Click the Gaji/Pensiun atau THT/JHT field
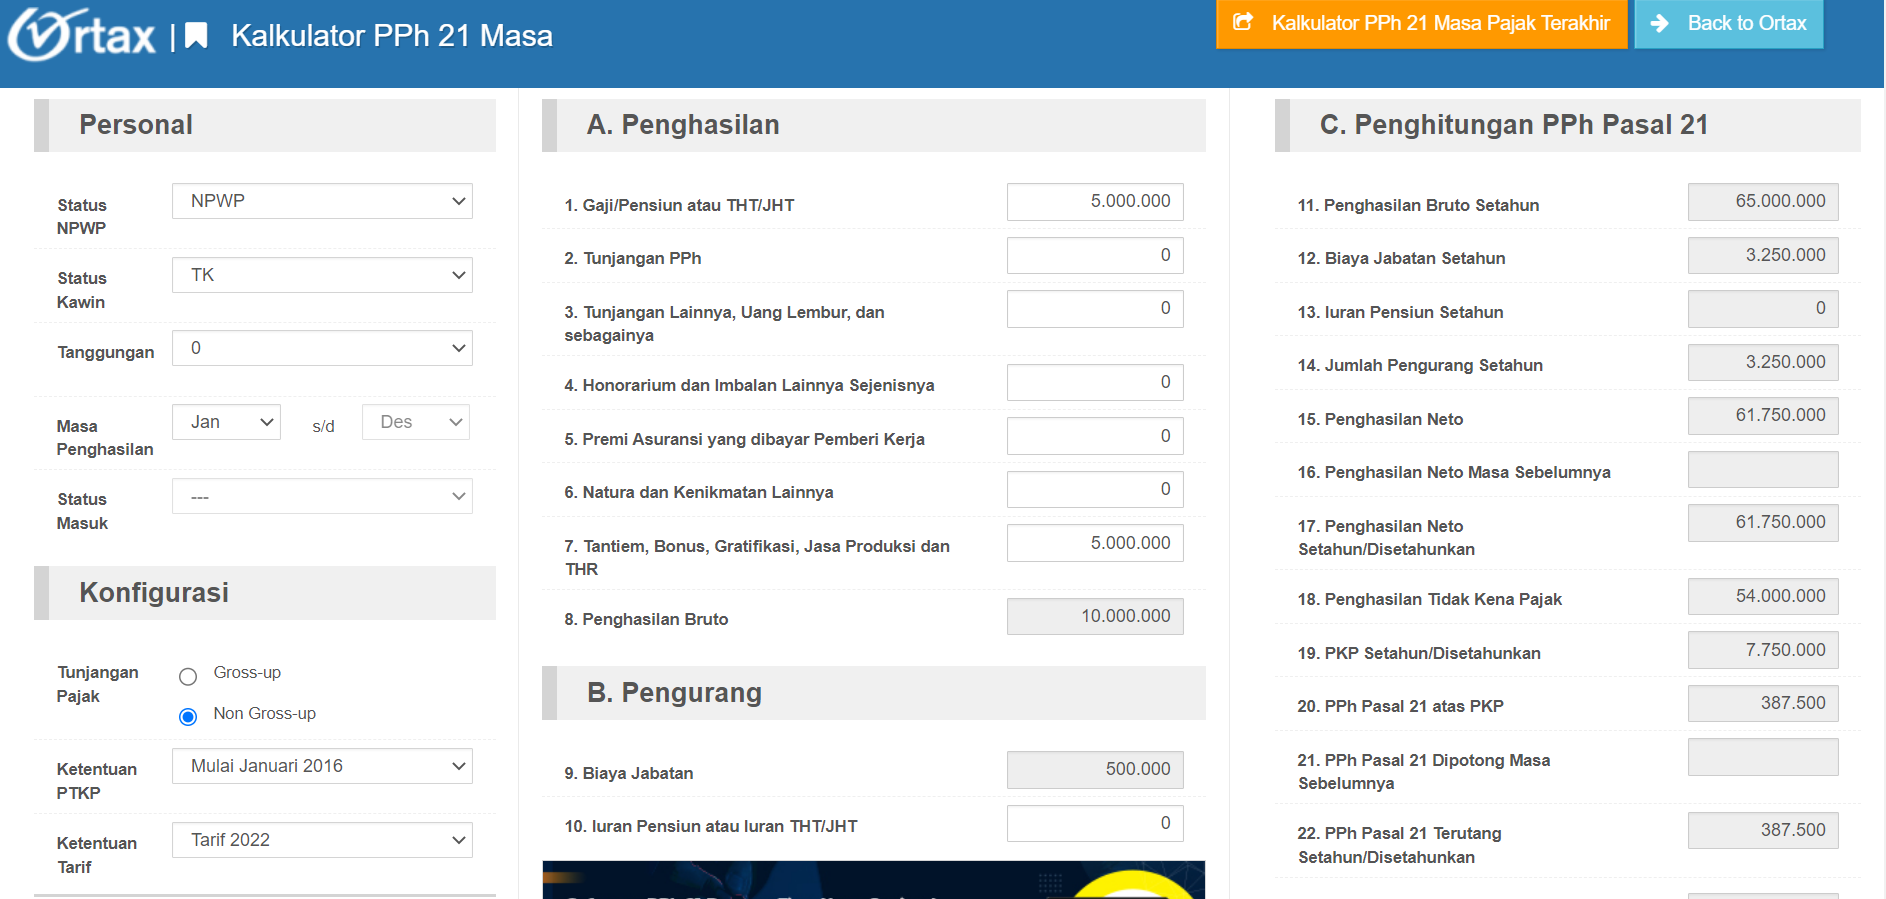 click(1095, 202)
